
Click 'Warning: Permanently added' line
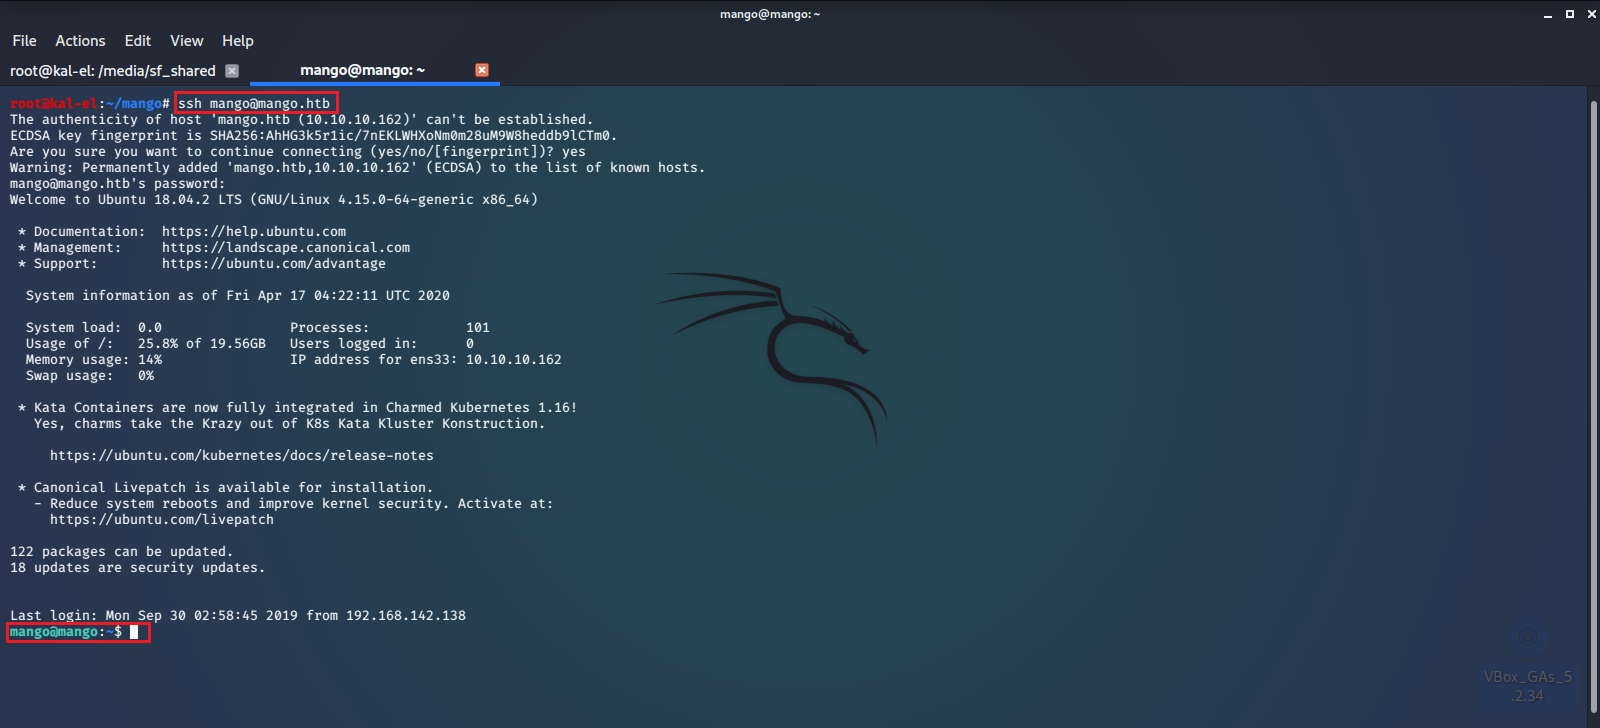click(x=358, y=168)
